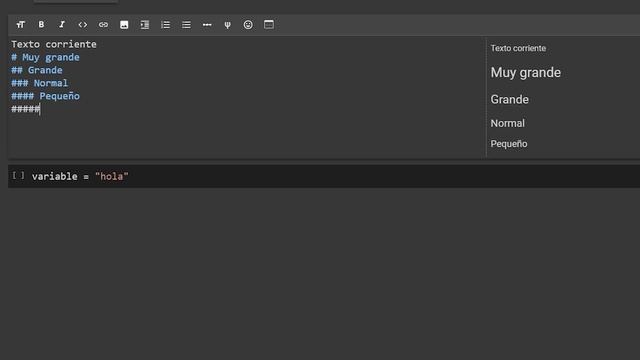
Task: Click the "hola" string in code
Action: point(112,176)
